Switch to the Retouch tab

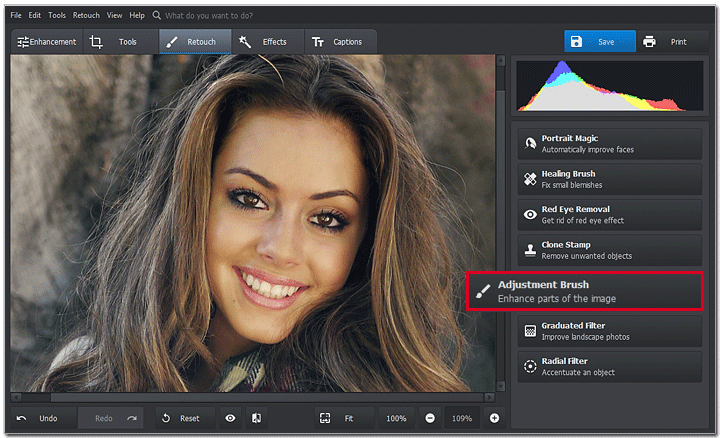click(195, 42)
